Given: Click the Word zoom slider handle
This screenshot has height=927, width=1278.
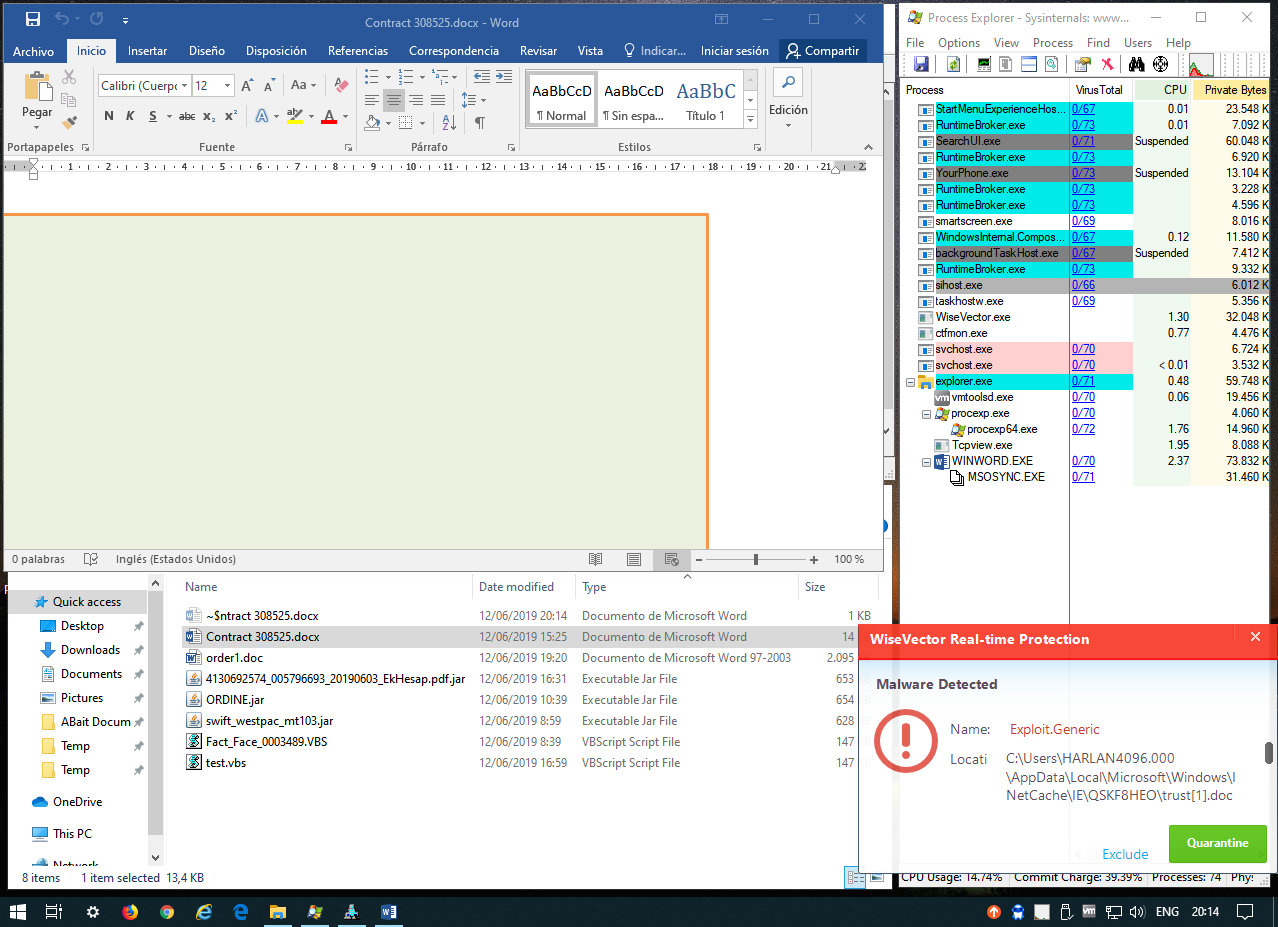Looking at the screenshot, I should tap(756, 560).
